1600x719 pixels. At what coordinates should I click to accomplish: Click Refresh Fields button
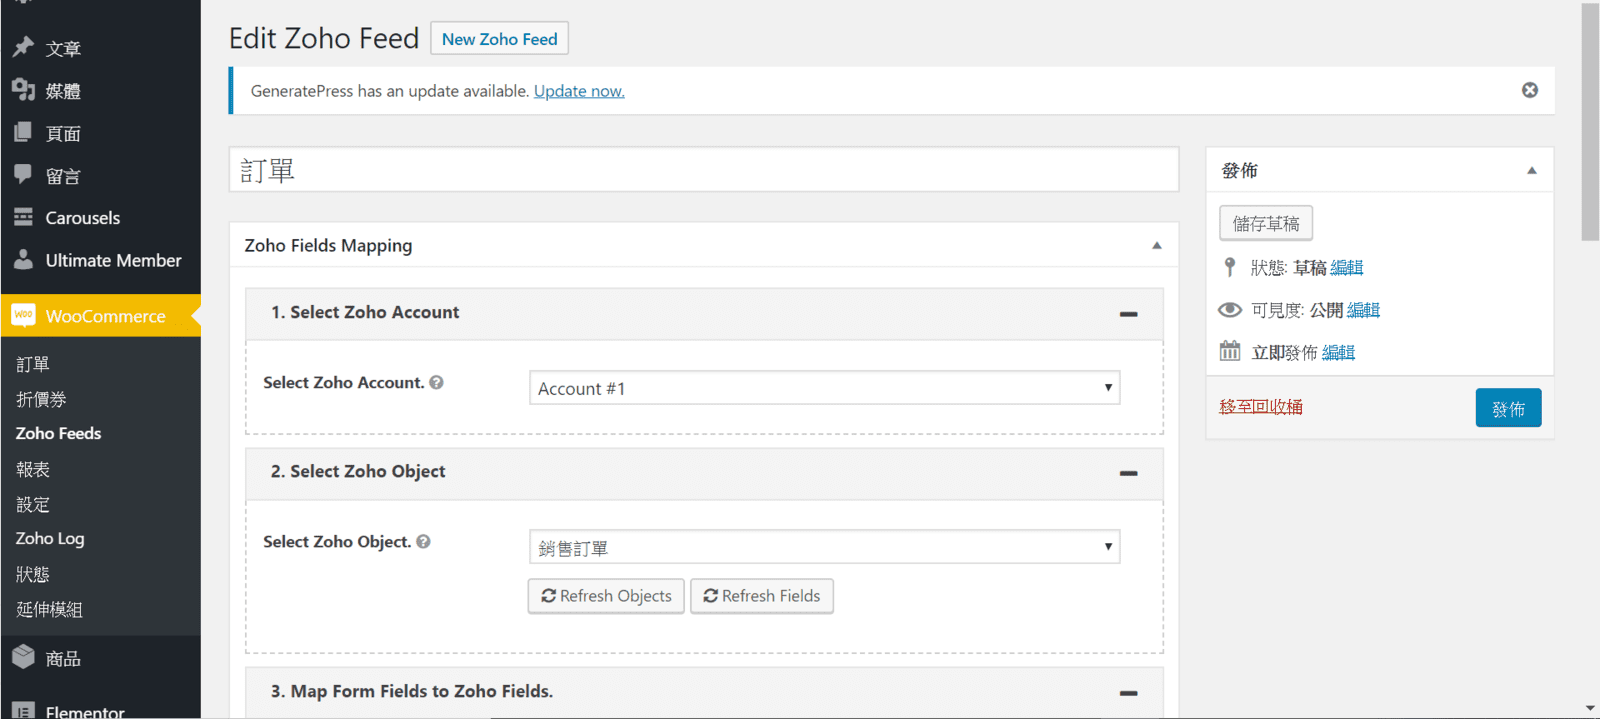pos(762,596)
